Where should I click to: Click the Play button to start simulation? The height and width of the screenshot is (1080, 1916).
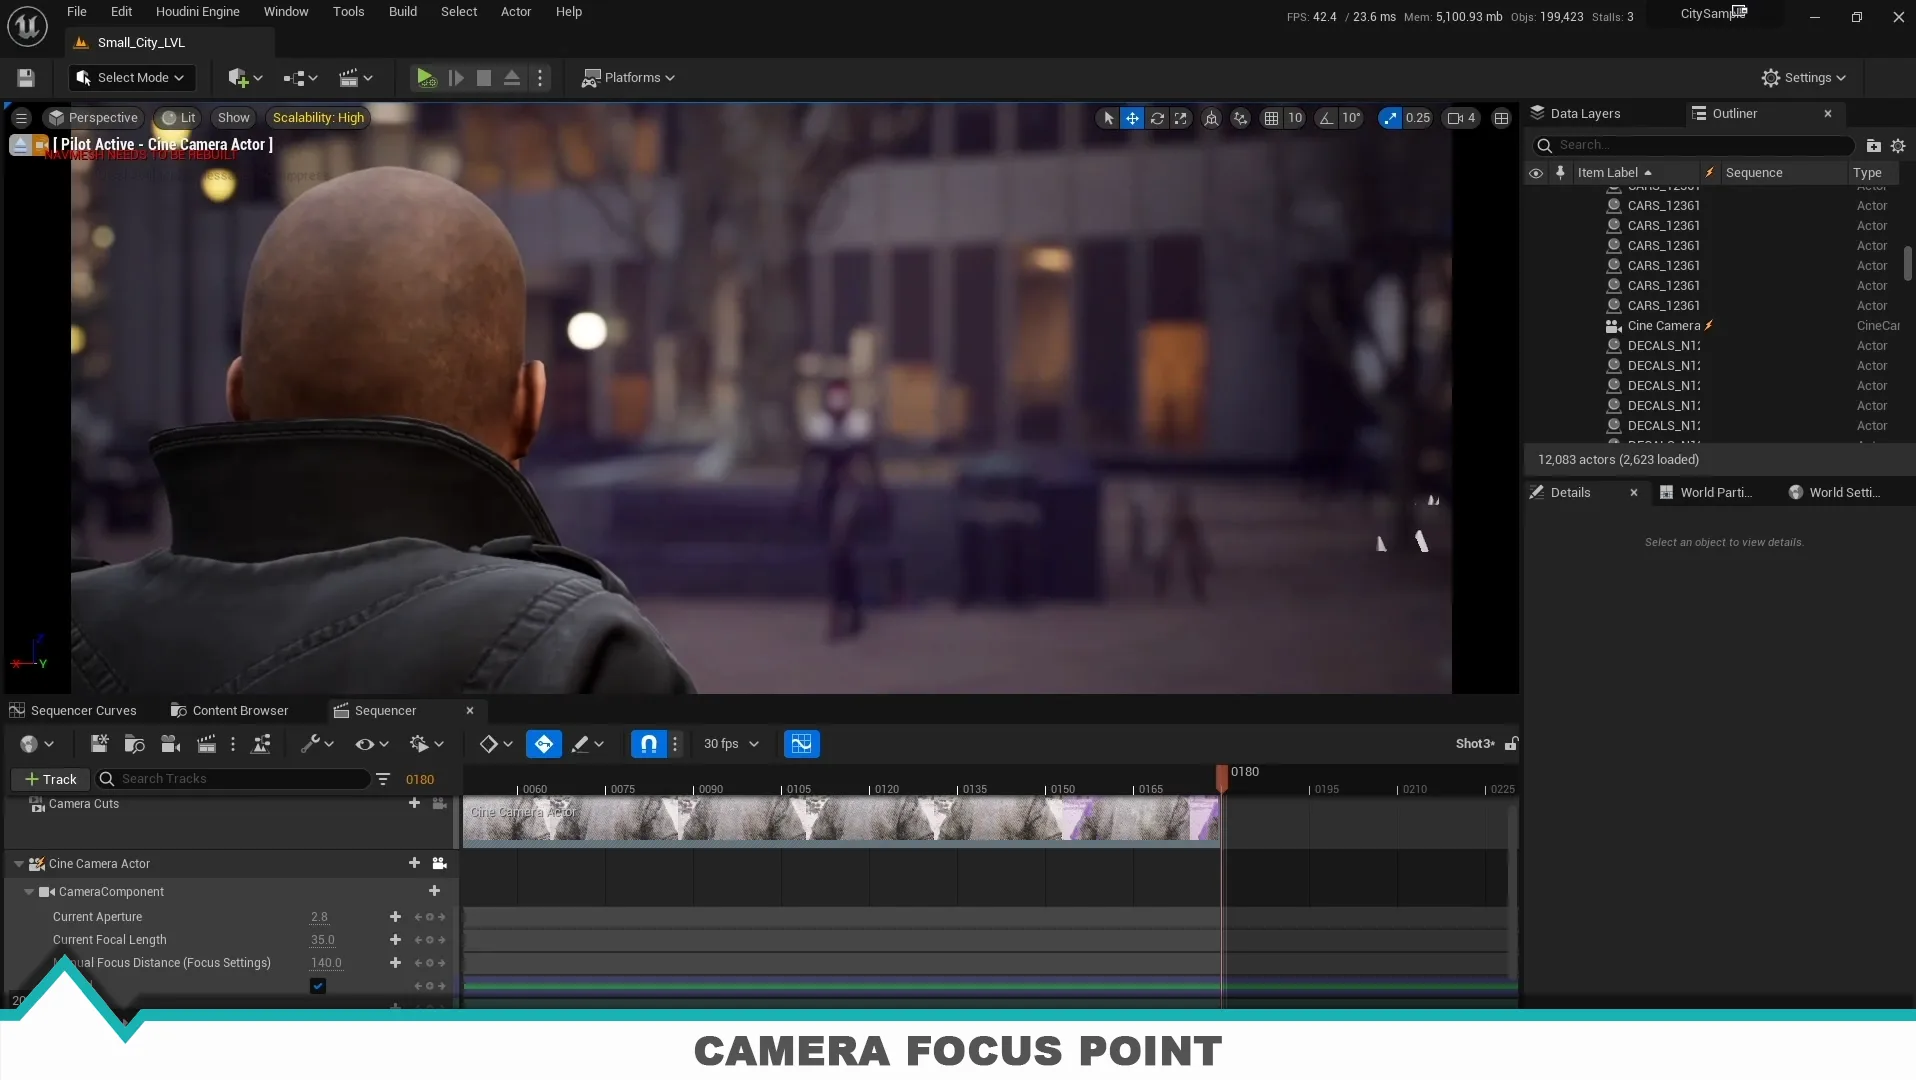(x=425, y=77)
